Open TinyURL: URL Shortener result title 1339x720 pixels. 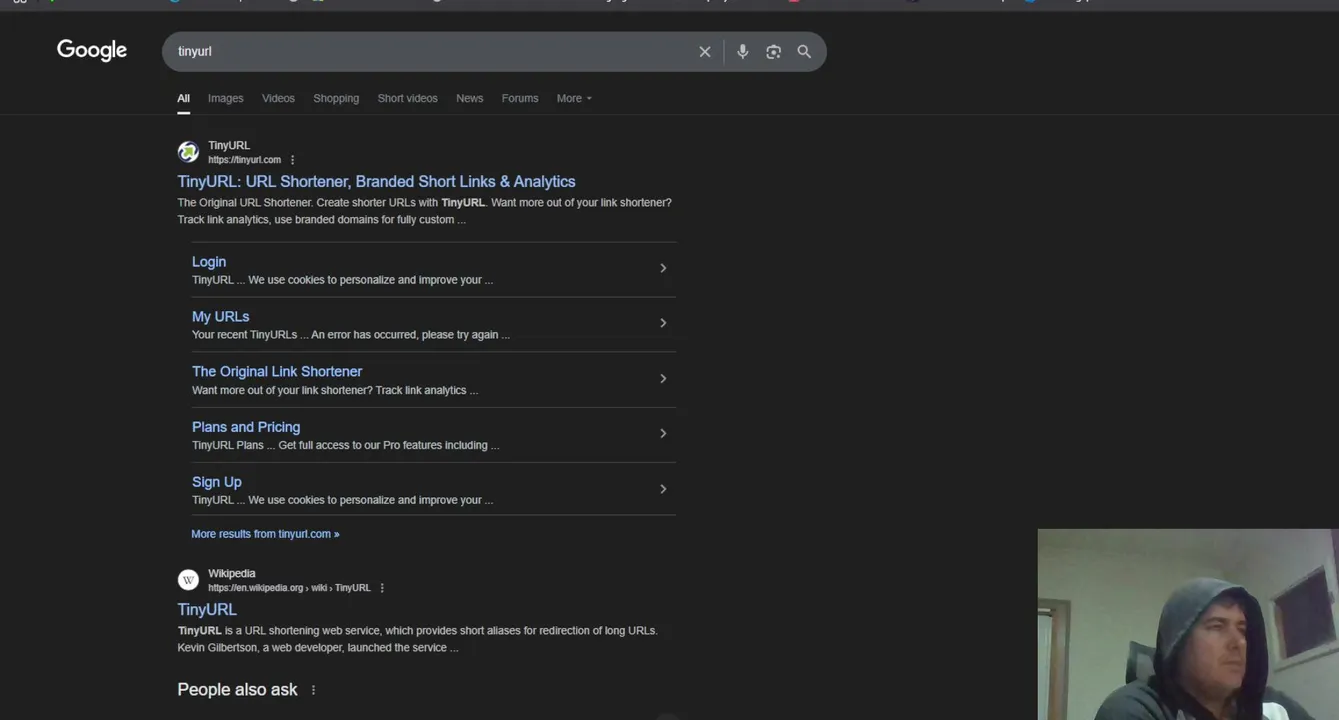click(376, 181)
